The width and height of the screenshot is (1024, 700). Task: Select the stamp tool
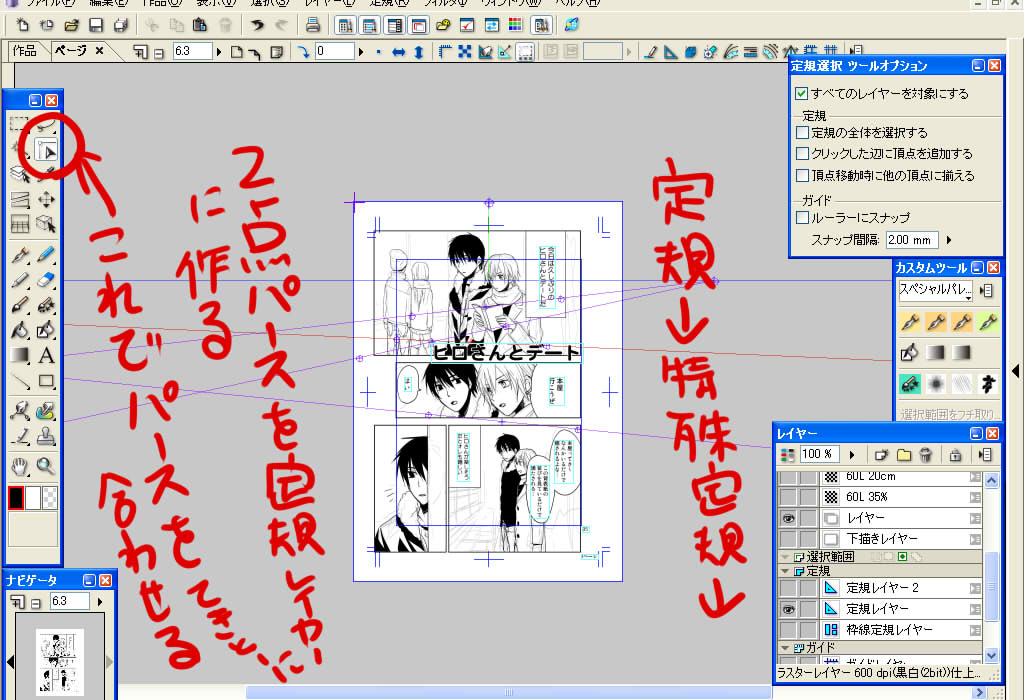46,436
